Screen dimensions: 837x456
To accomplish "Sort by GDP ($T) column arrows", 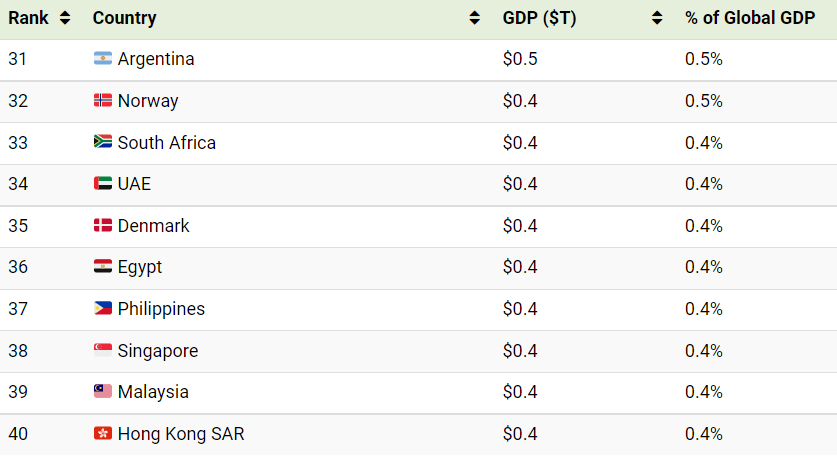I will click(657, 18).
